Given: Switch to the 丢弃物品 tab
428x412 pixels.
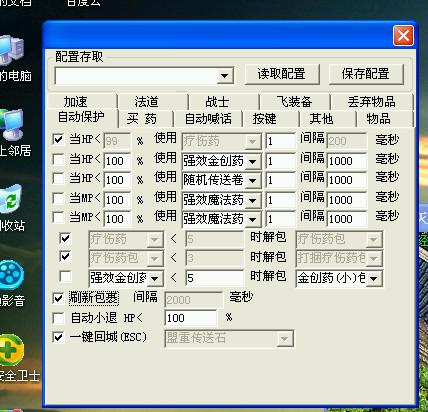Looking at the screenshot, I should point(371,102).
